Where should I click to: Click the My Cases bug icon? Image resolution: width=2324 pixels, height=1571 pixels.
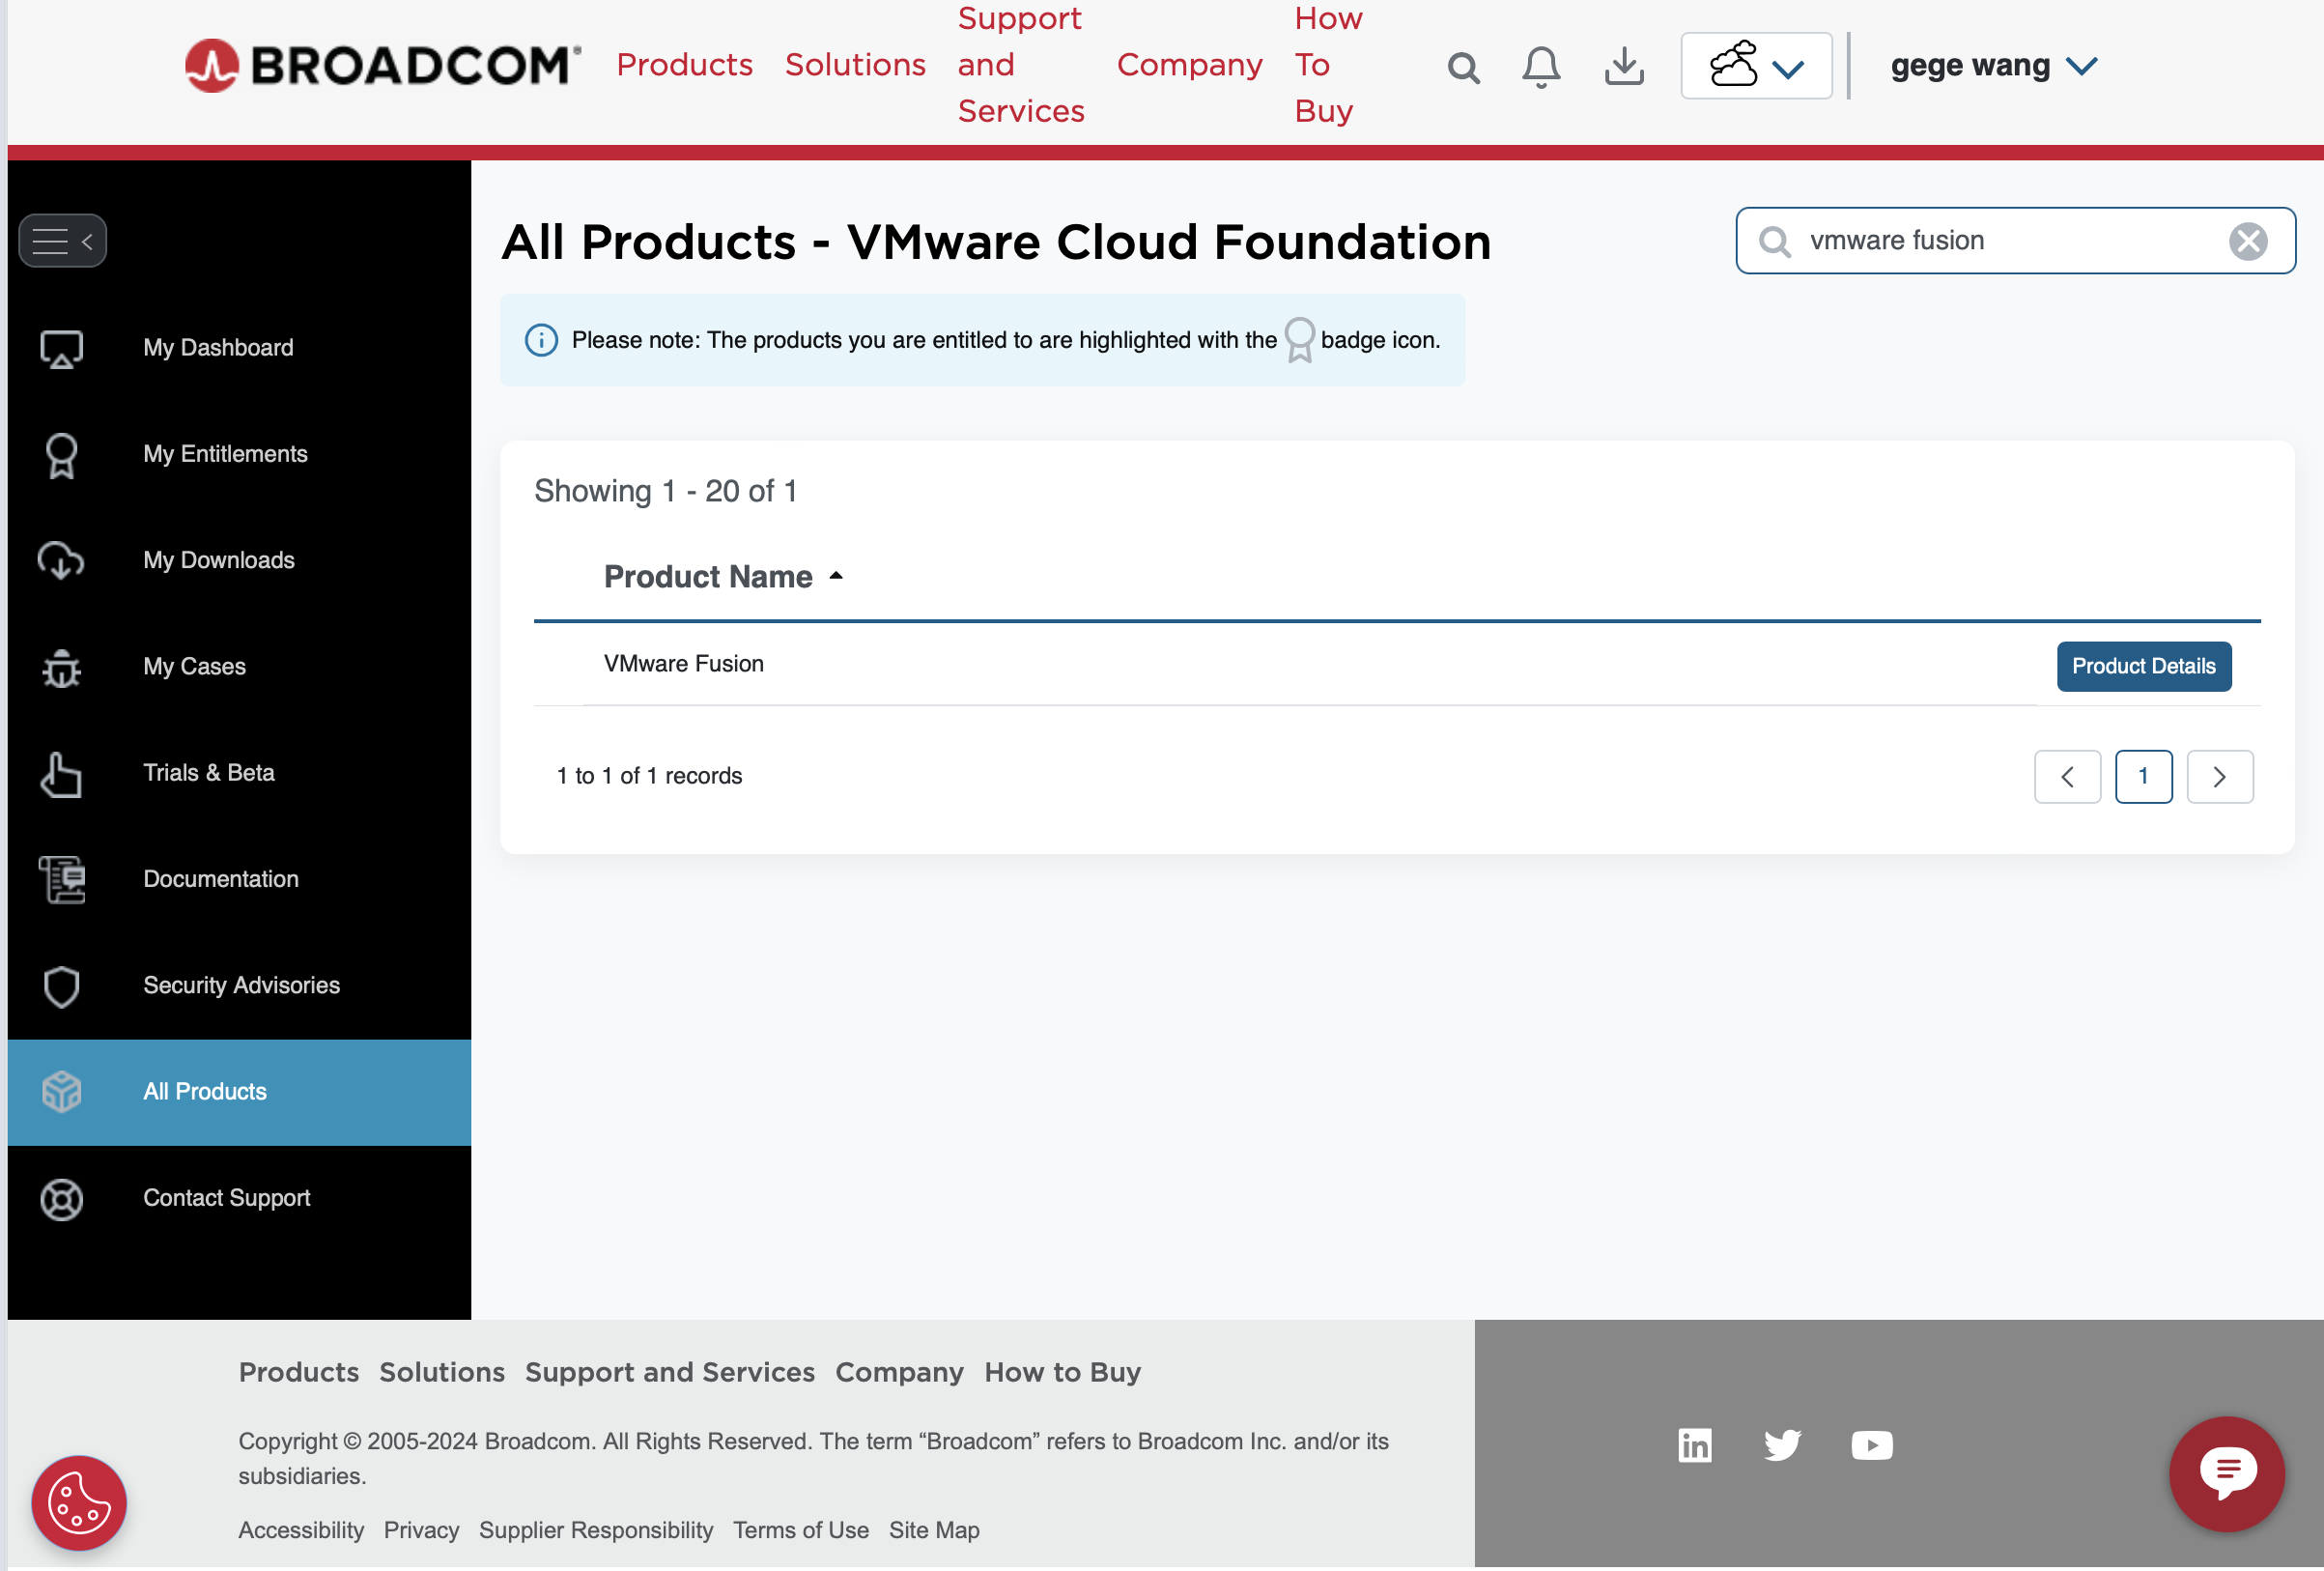(x=61, y=667)
